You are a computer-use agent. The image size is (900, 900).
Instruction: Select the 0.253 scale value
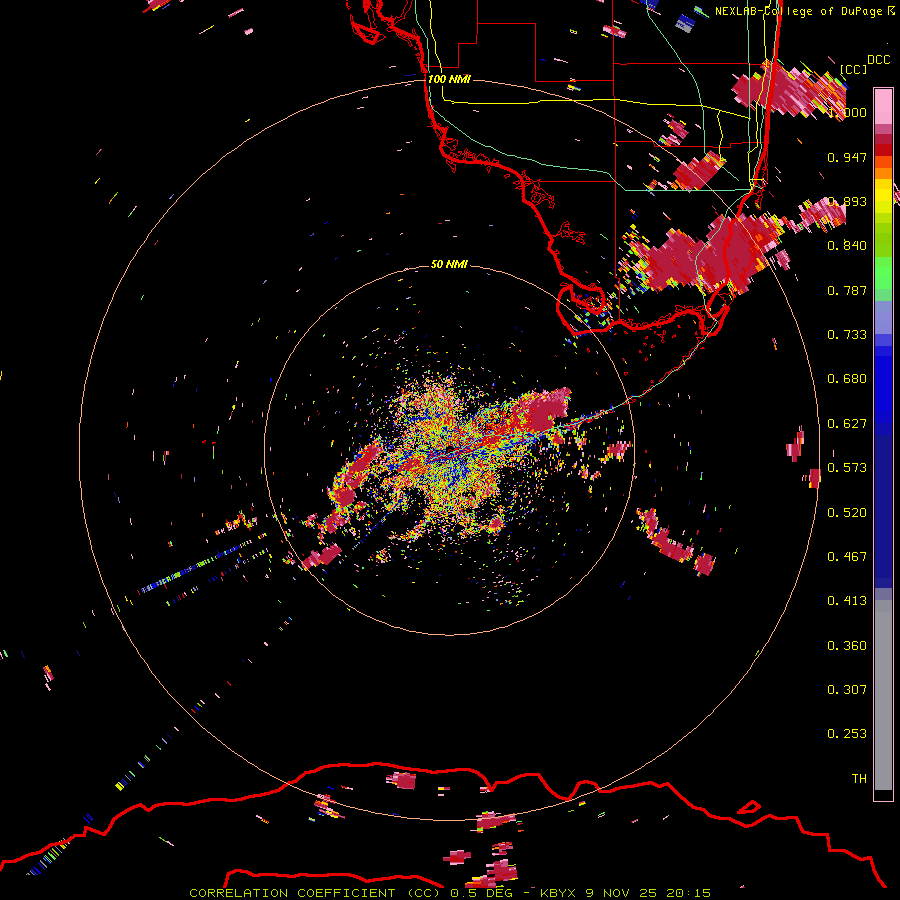pos(847,734)
